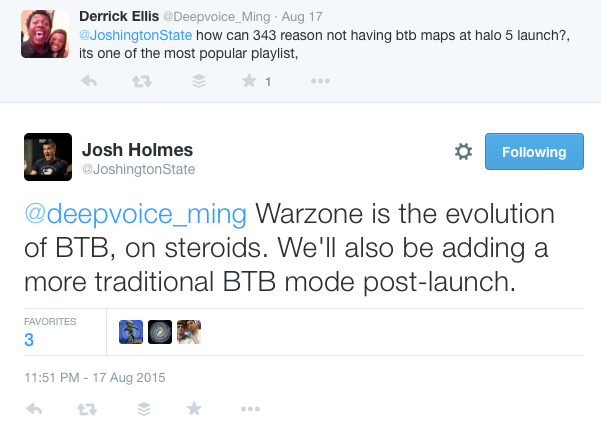This screenshot has width=601, height=448.
Task: Open the @Deepvoice_Ming handle
Action: pyautogui.click(x=217, y=17)
